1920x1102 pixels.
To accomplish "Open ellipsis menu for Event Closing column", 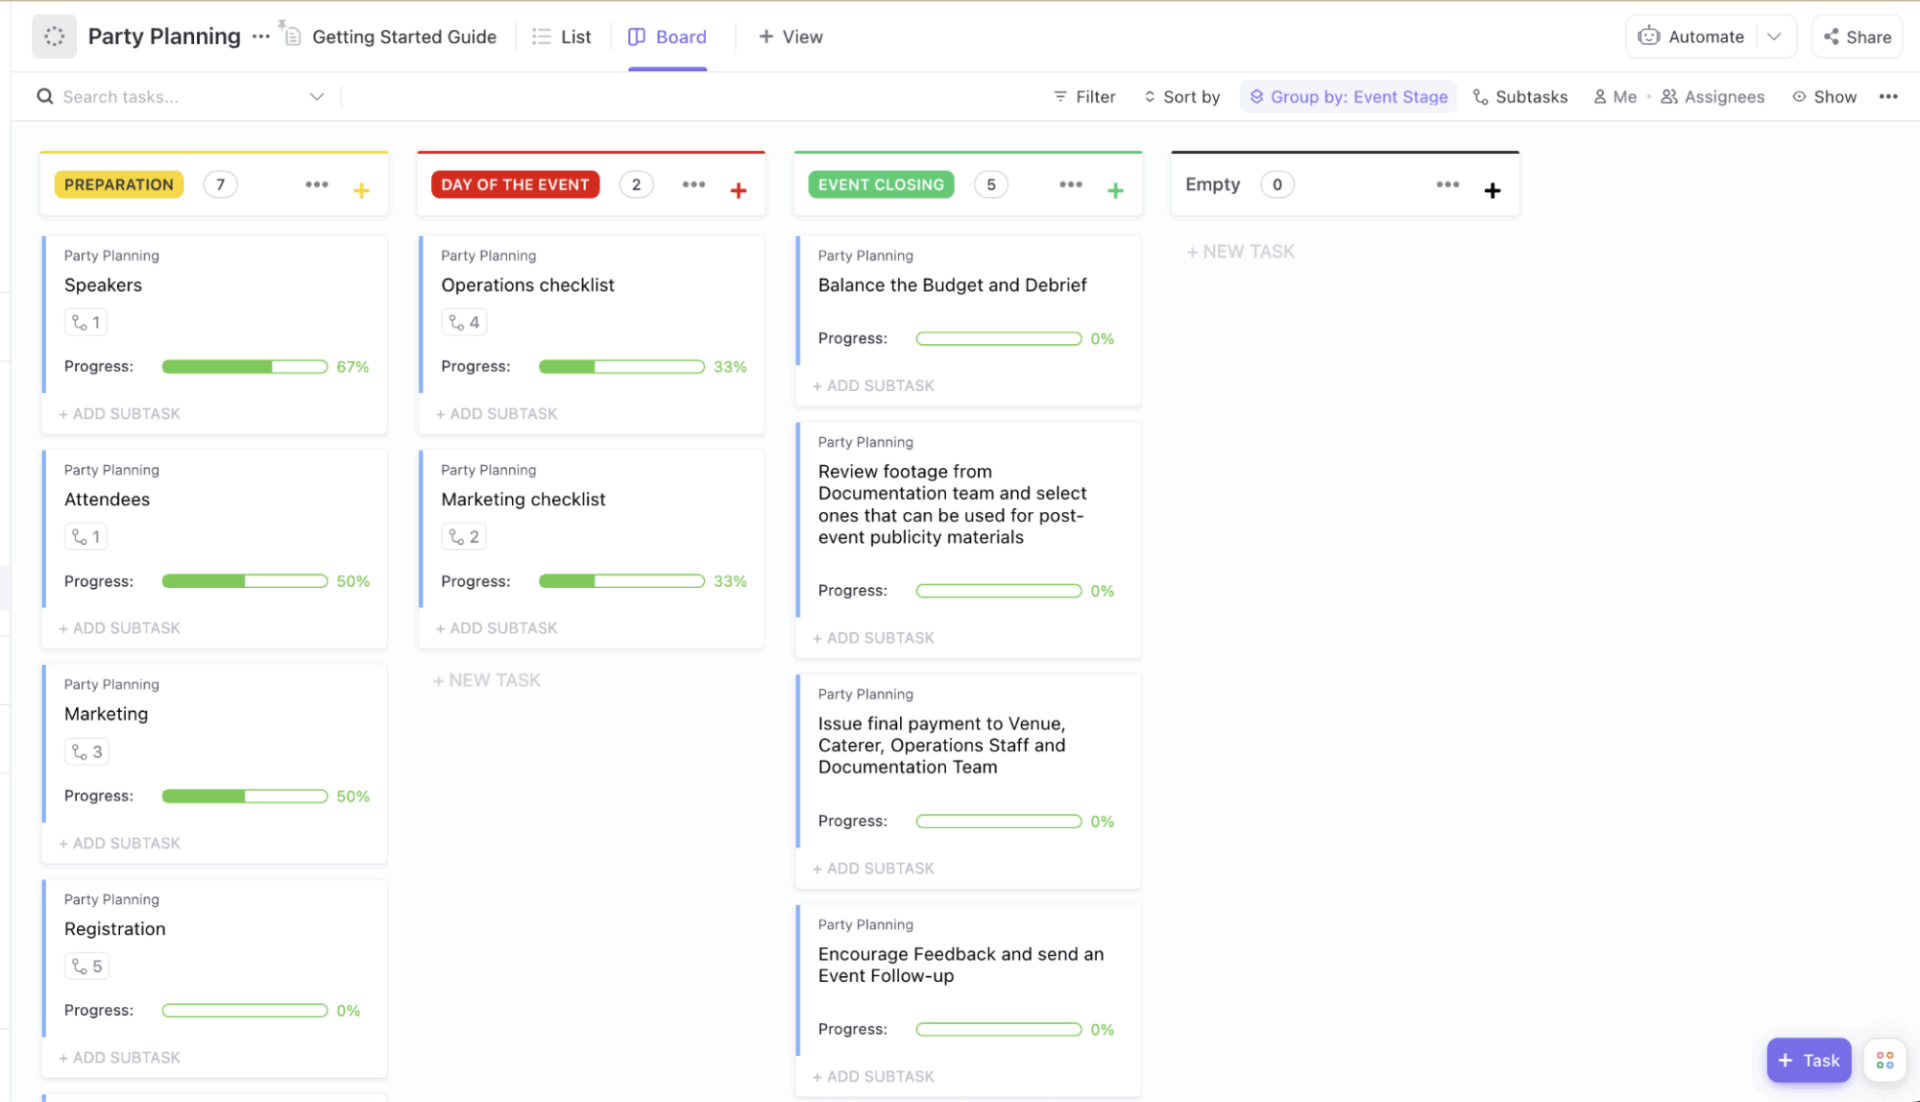I will [x=1070, y=184].
